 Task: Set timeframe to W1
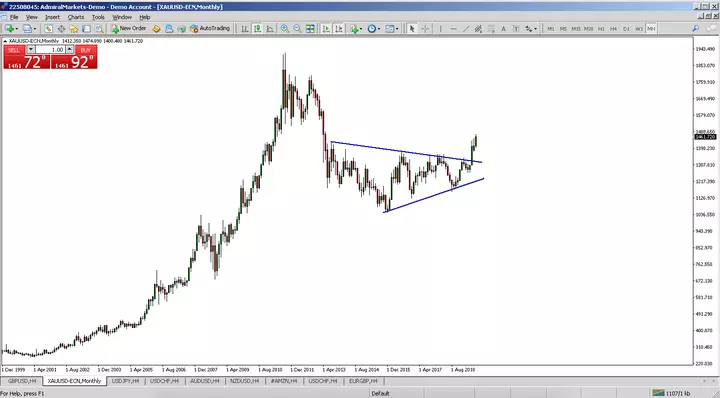pyautogui.click(x=639, y=28)
